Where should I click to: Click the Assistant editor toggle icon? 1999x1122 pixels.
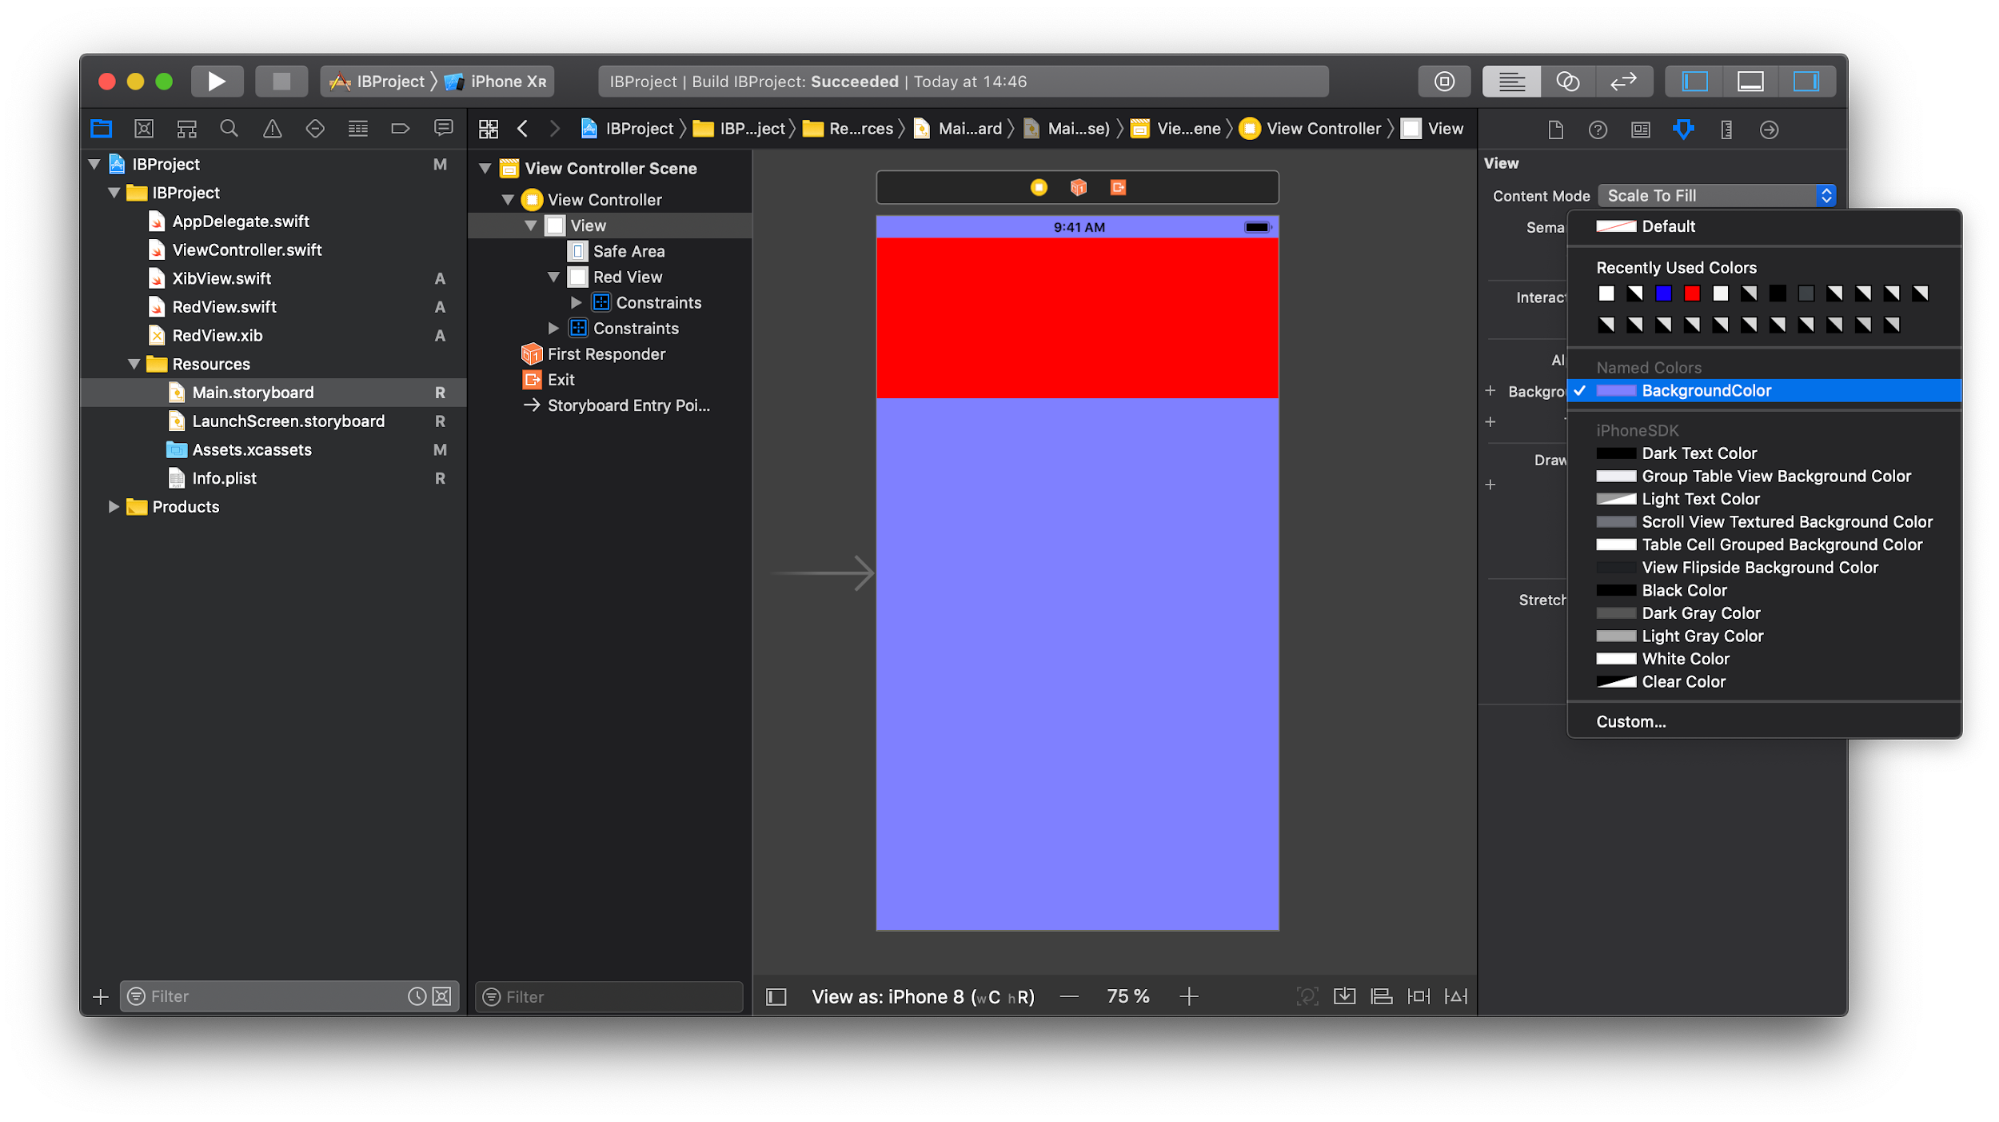pyautogui.click(x=1567, y=81)
